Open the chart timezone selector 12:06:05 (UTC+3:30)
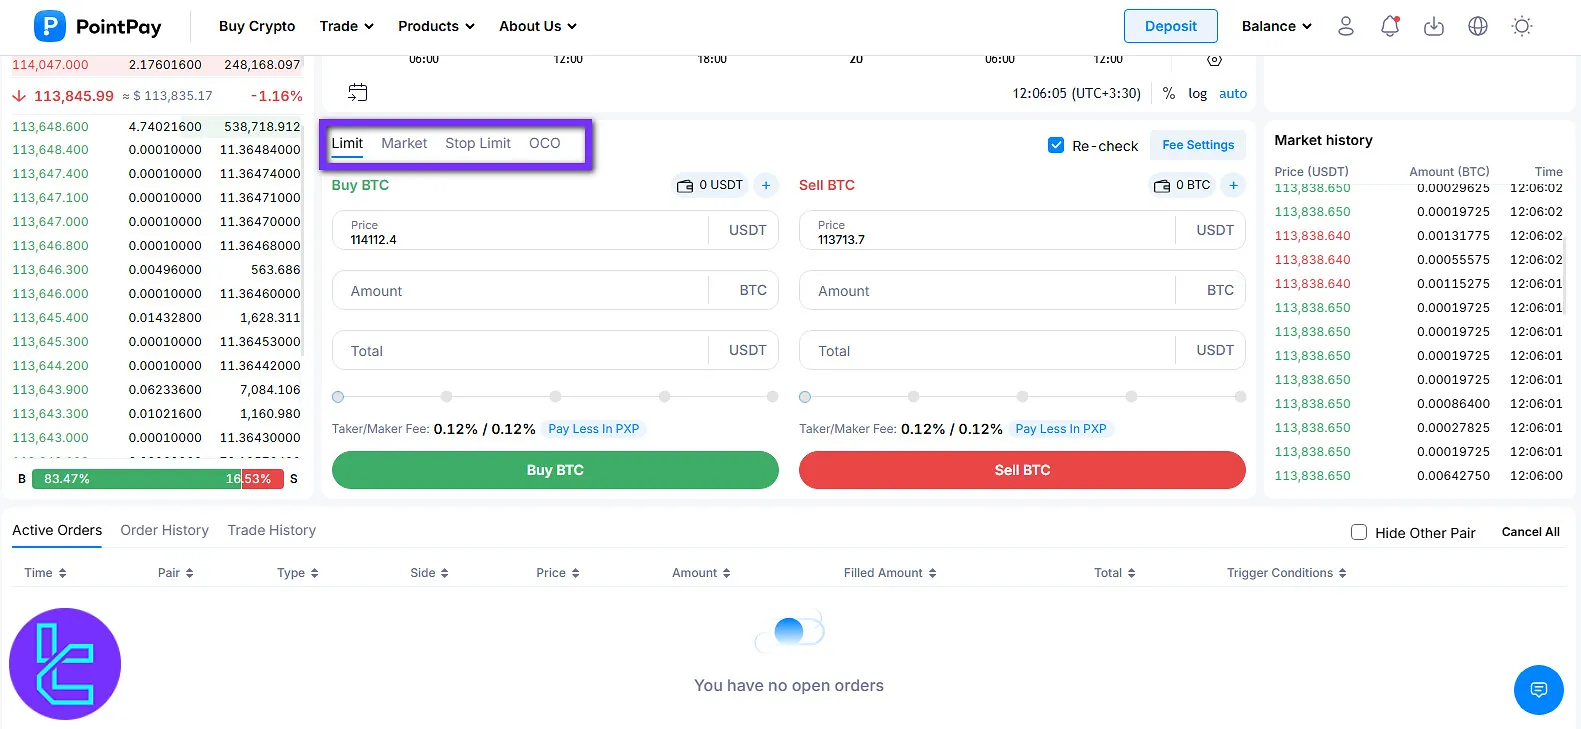The width and height of the screenshot is (1581, 729). [1076, 93]
